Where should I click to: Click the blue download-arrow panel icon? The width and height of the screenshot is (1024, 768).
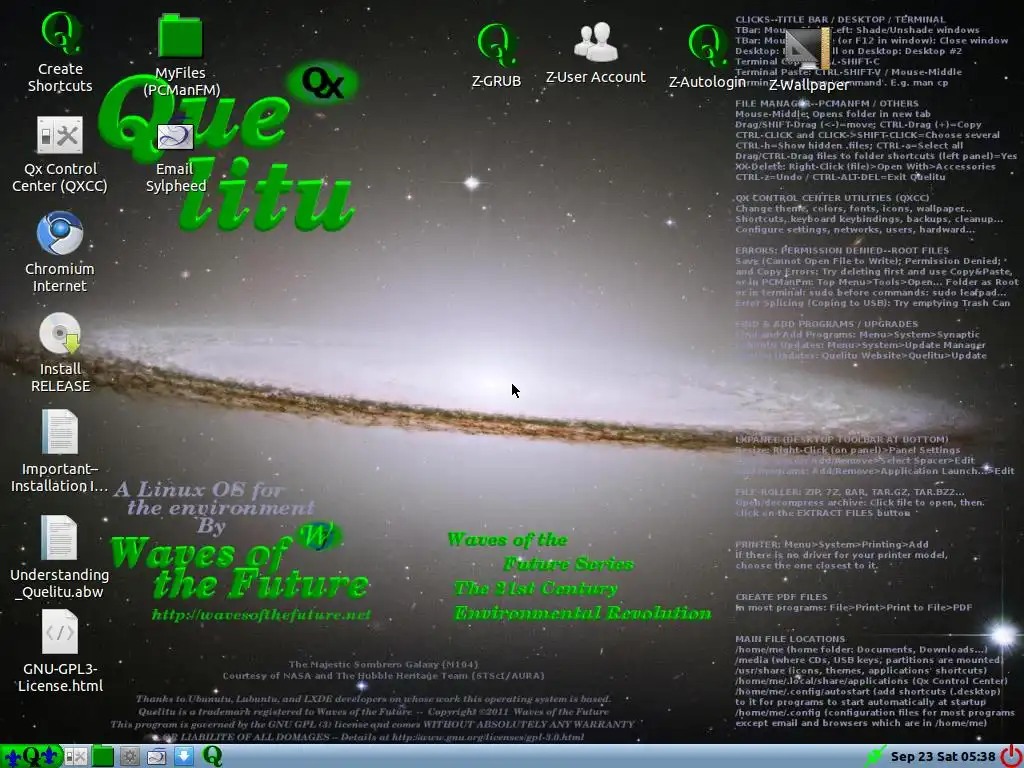184,756
